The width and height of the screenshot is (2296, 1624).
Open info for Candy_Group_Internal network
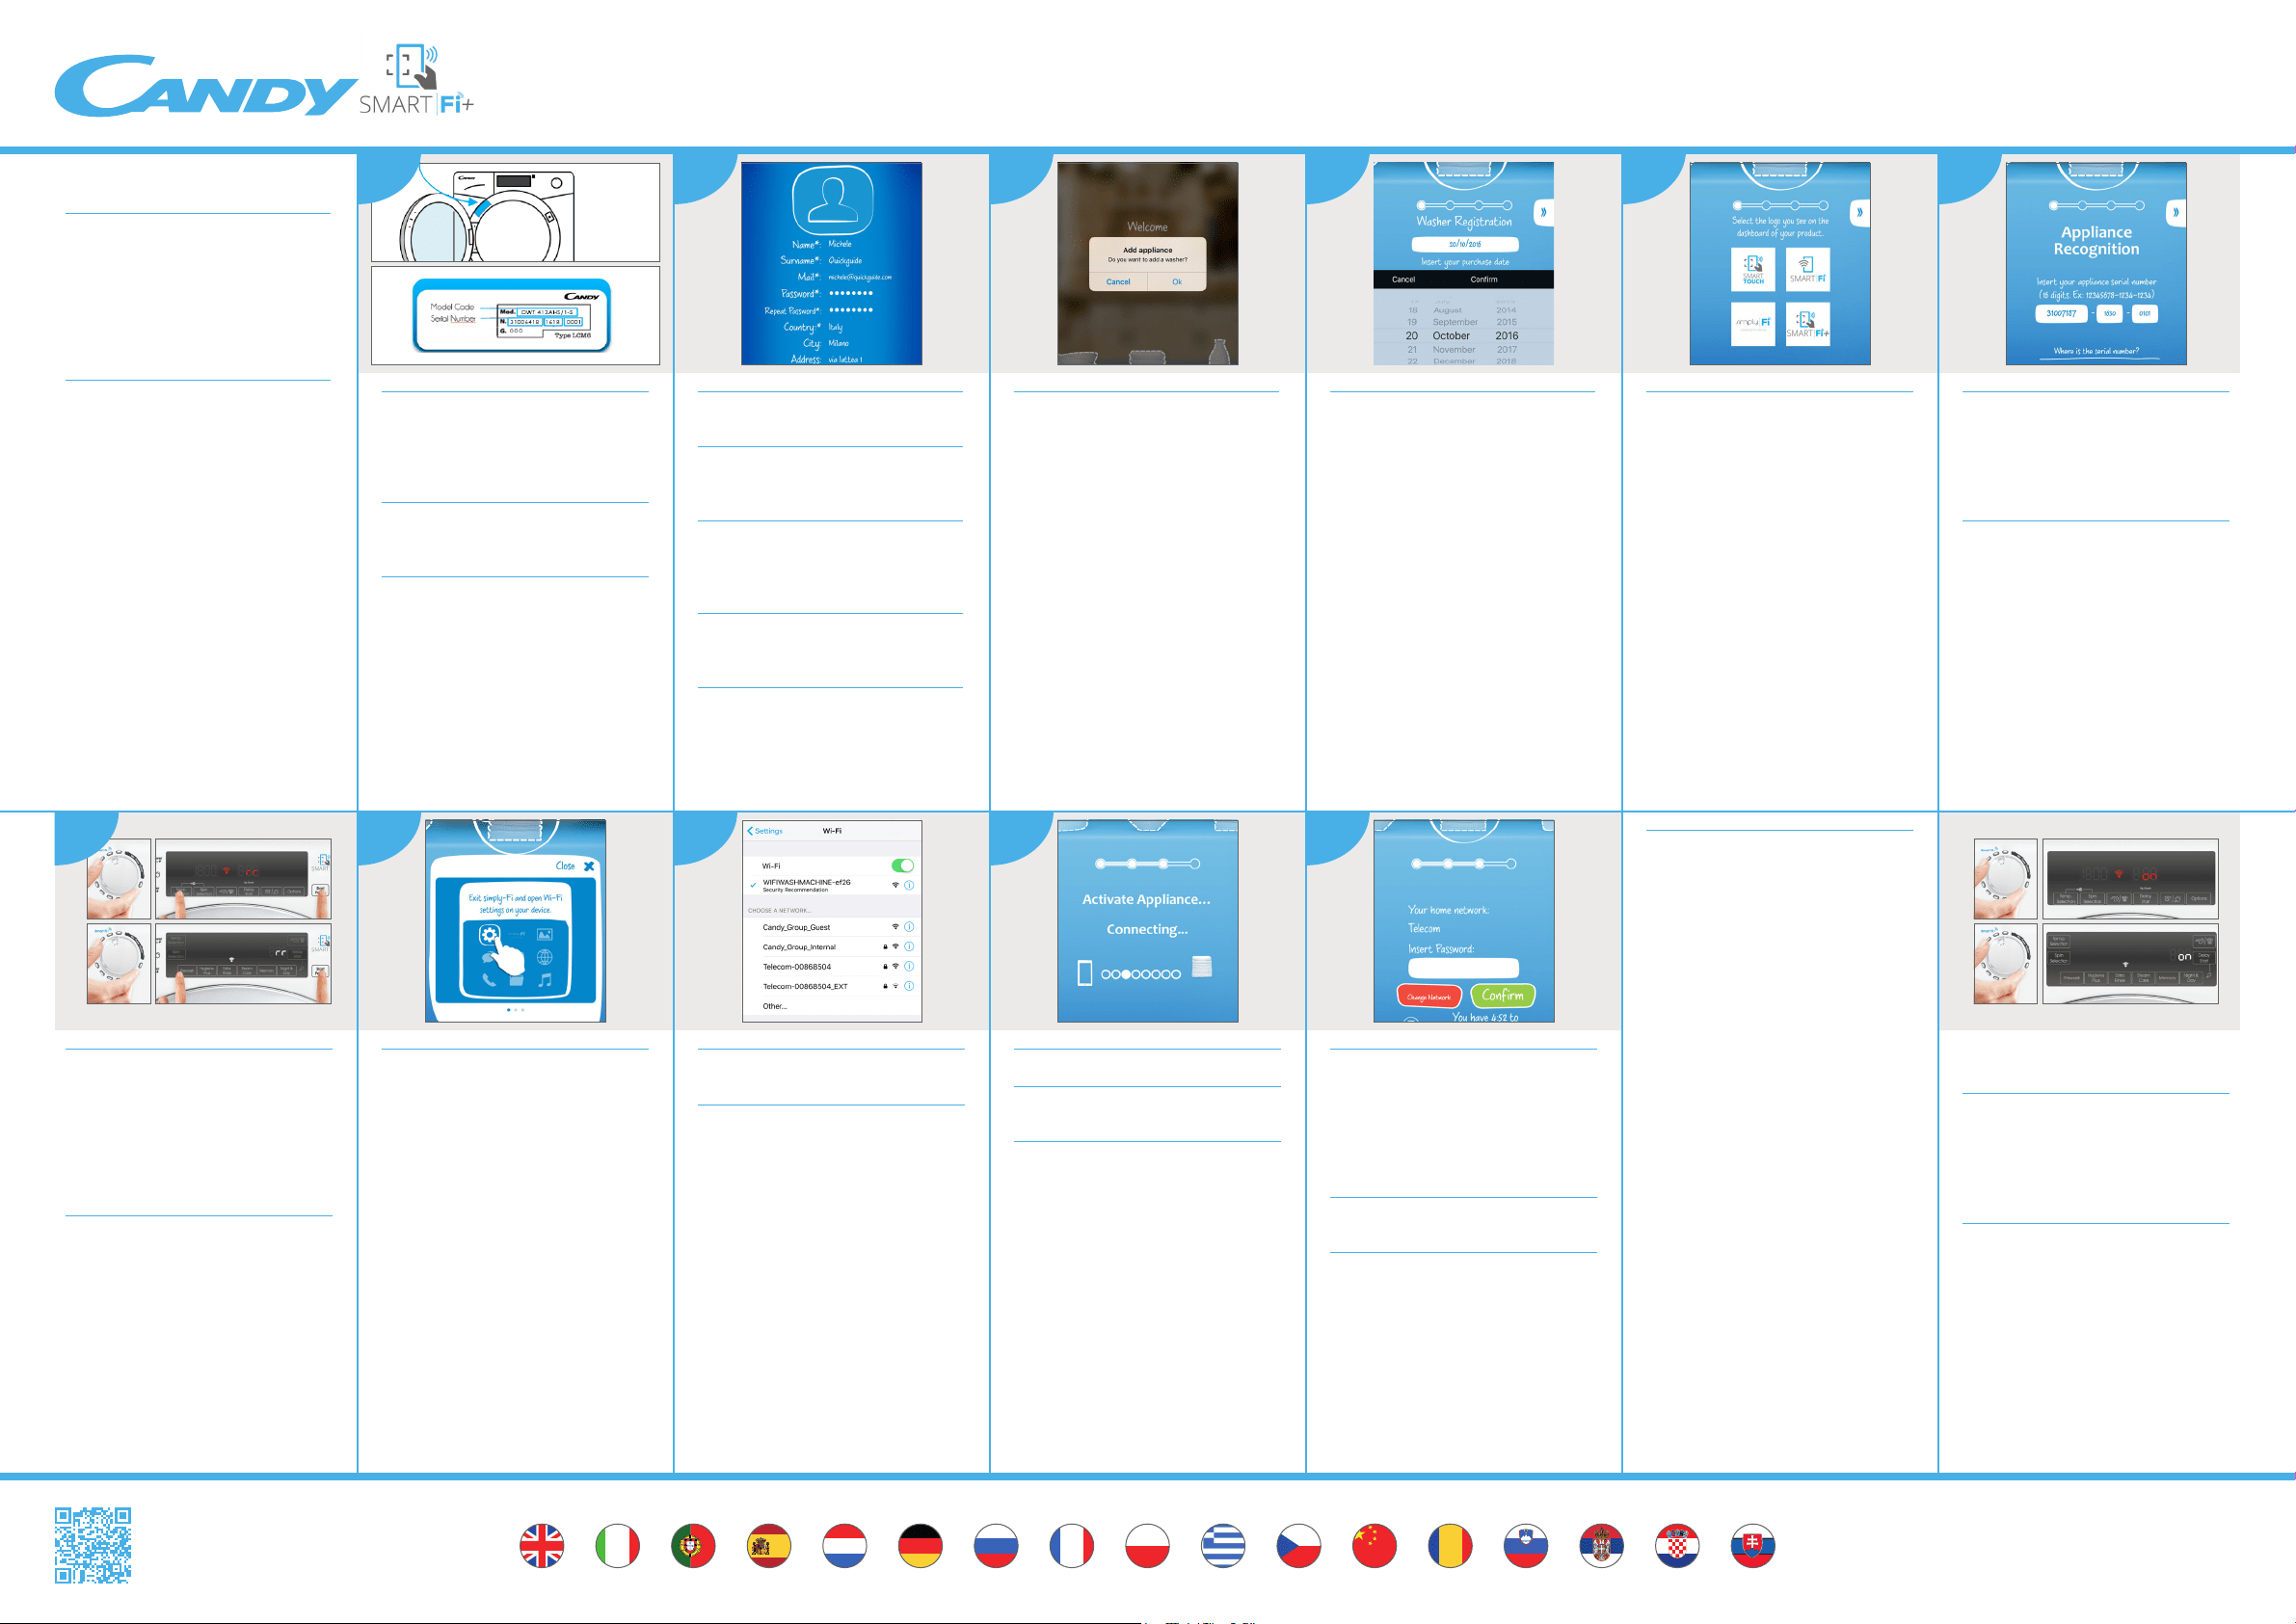point(909,947)
